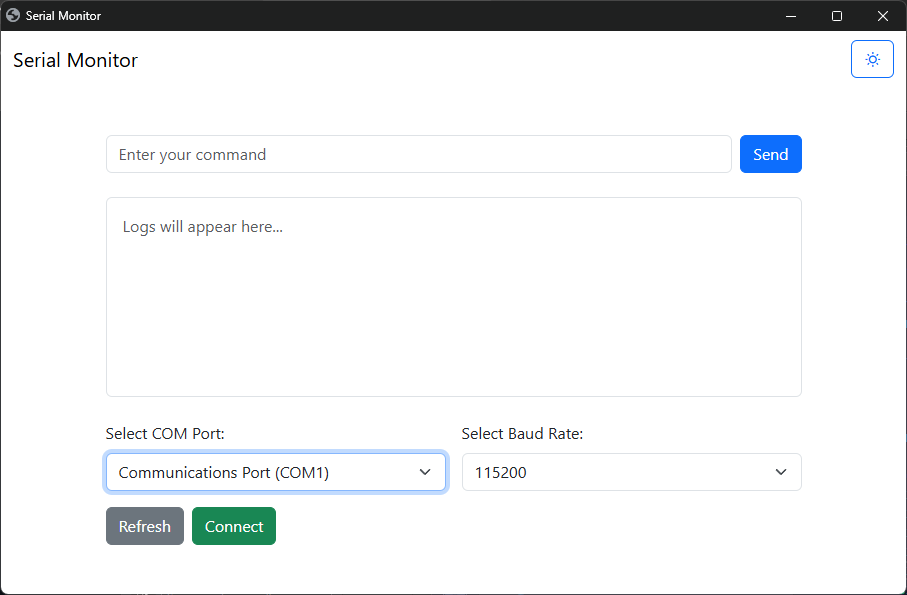This screenshot has height=595, width=907.
Task: Refresh the list of COM ports
Action: click(x=145, y=526)
